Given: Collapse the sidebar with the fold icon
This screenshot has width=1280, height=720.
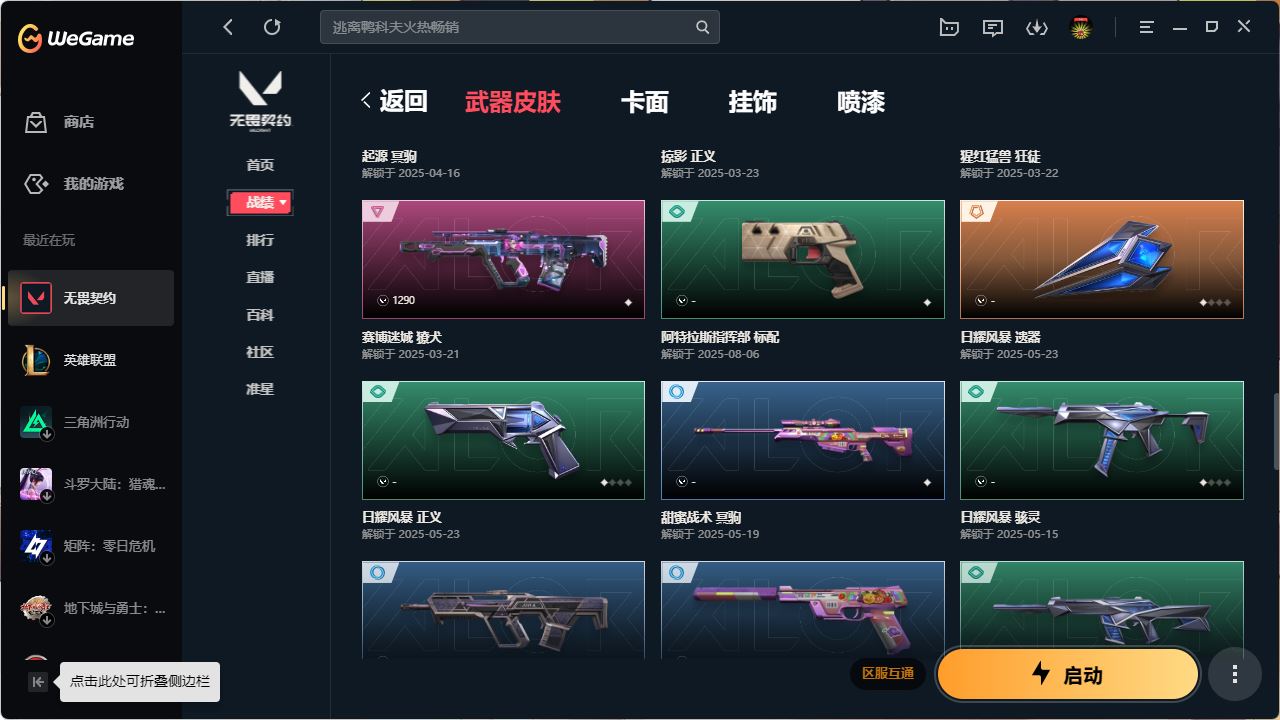Looking at the screenshot, I should tap(38, 682).
